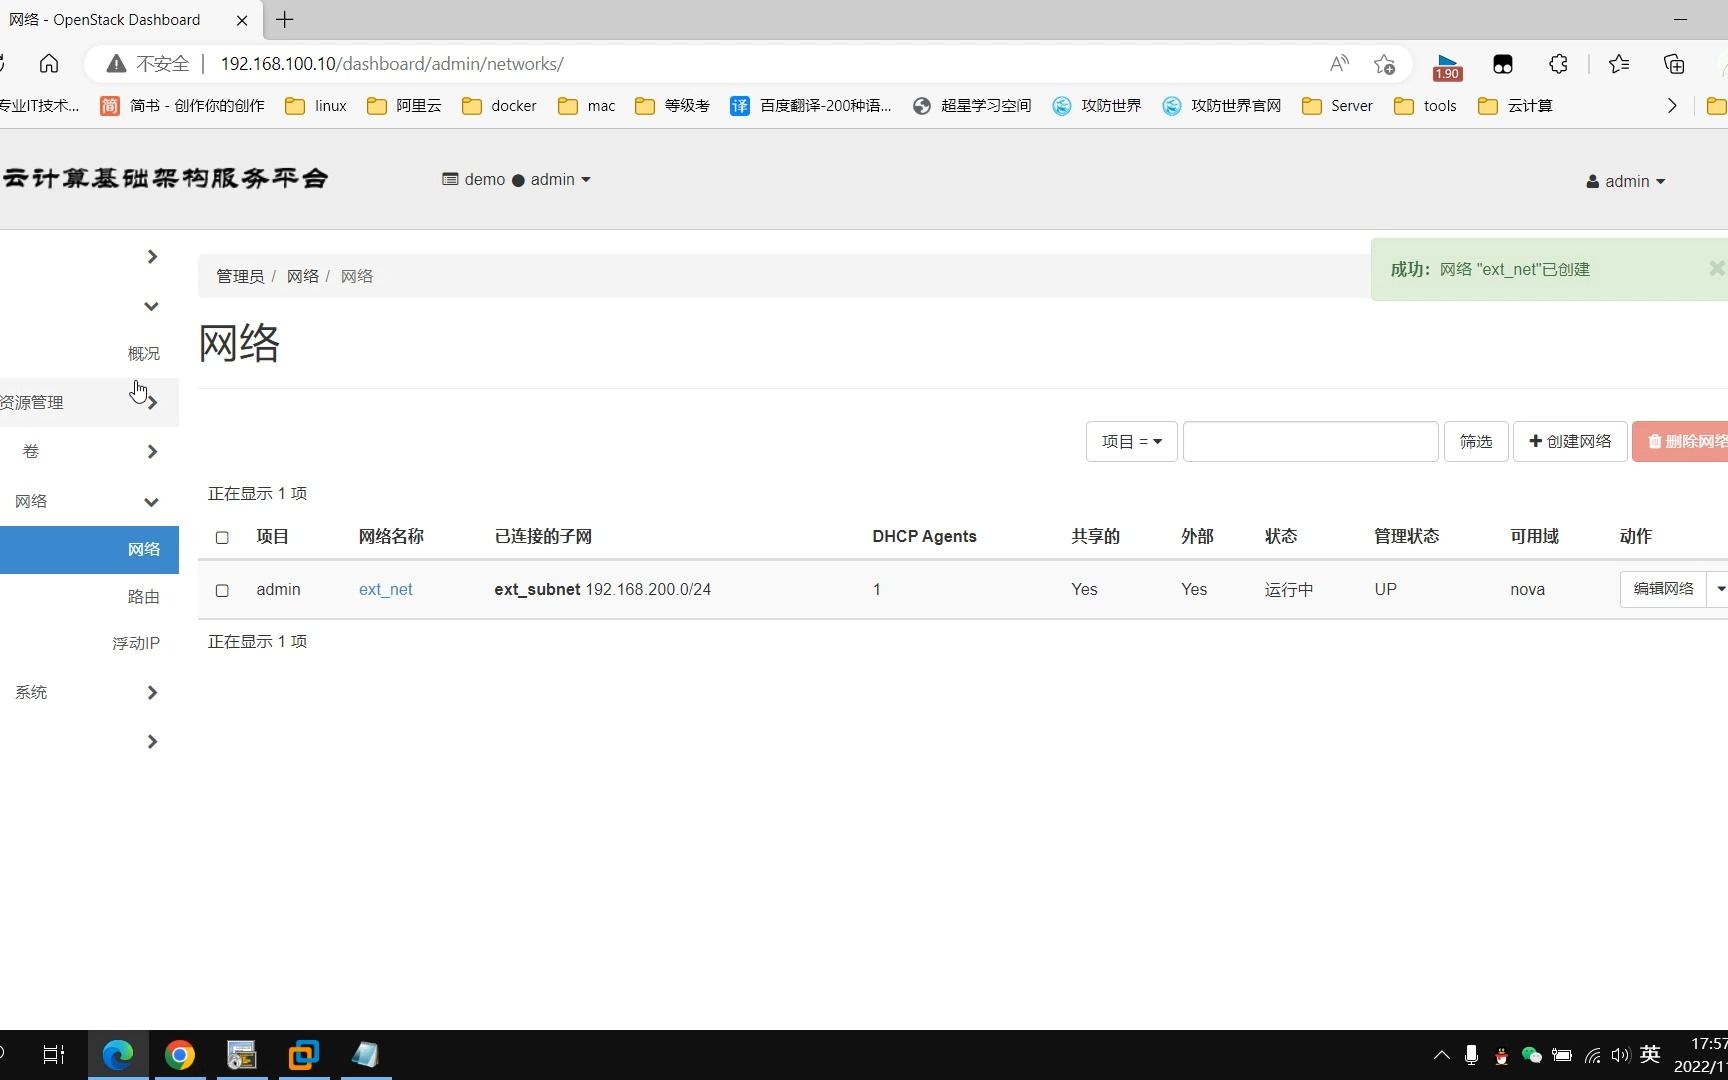This screenshot has height=1080, width=1728.
Task: Open the 云计算 bookmarks folder
Action: (x=1515, y=106)
